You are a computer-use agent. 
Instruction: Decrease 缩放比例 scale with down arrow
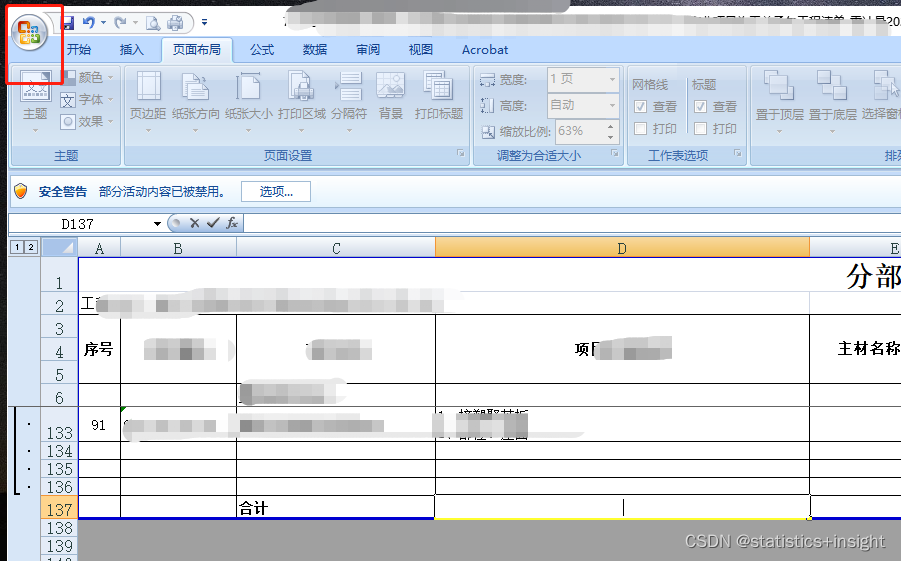(x=610, y=137)
